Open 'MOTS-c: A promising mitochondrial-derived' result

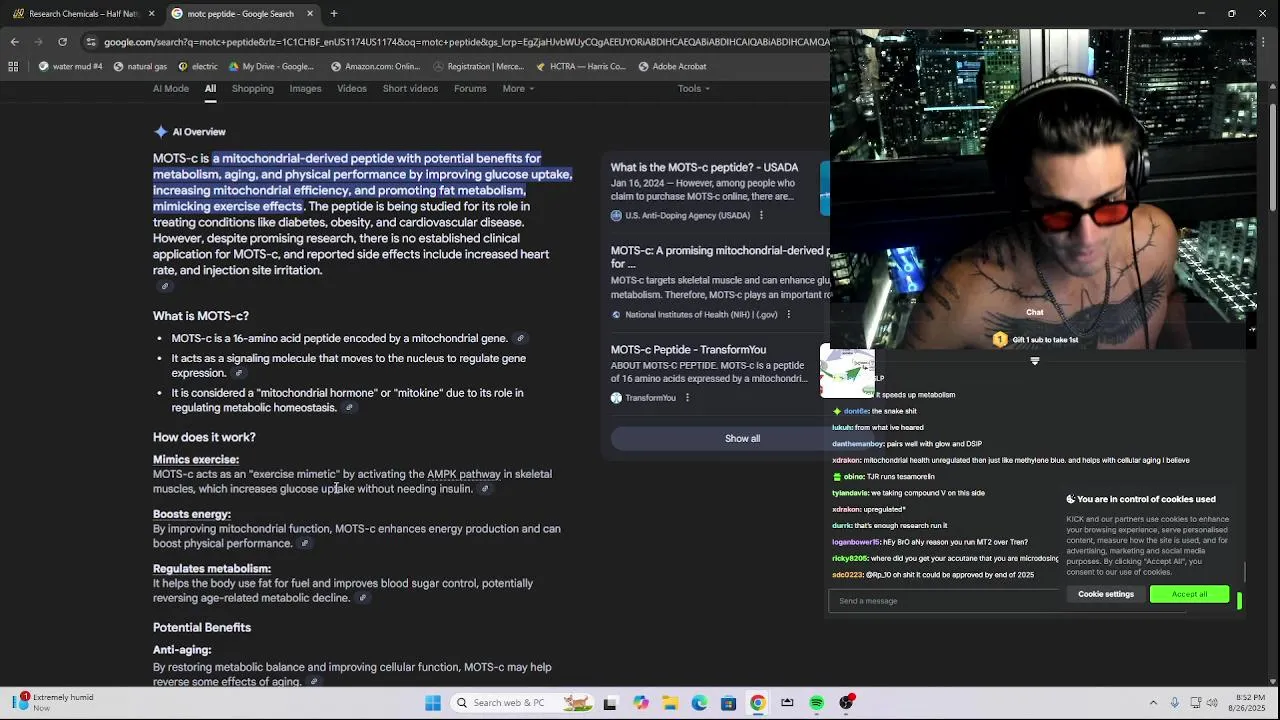[720, 257]
